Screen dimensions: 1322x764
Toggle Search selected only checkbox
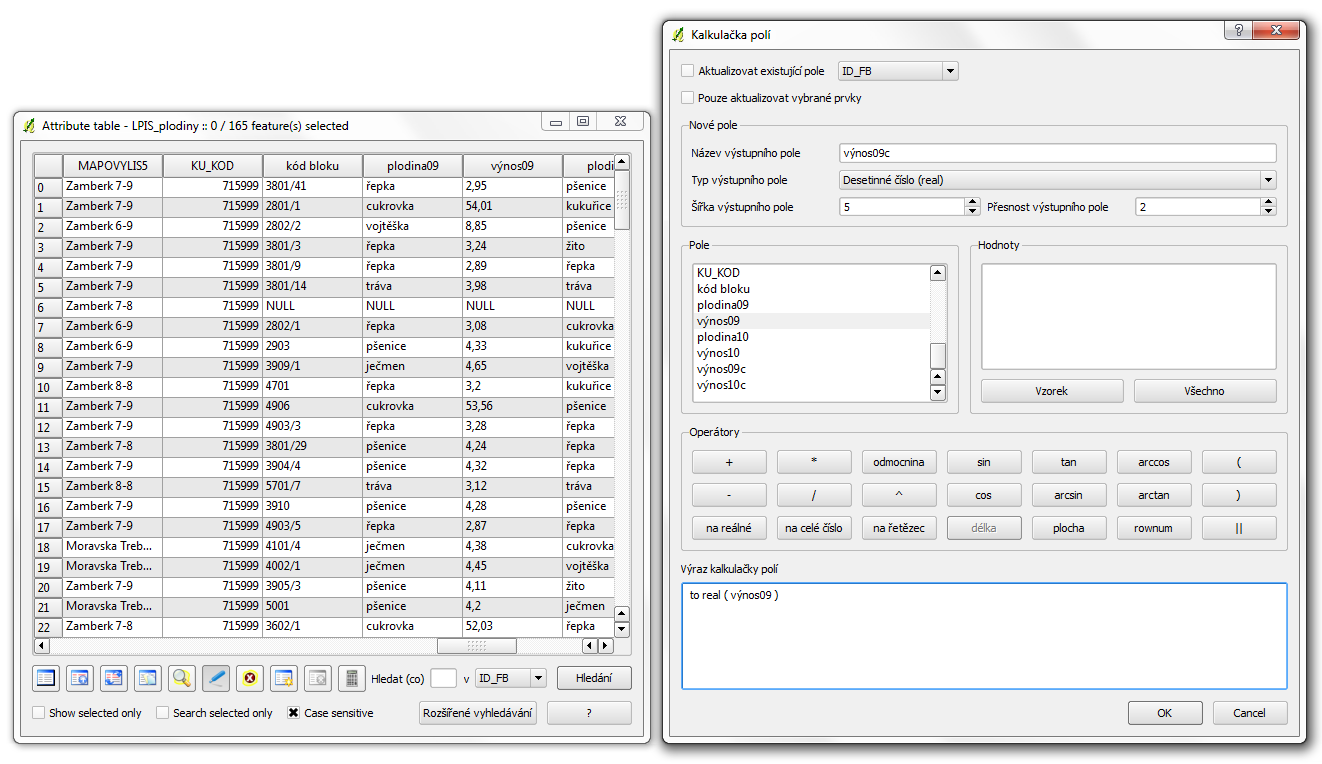click(x=163, y=713)
